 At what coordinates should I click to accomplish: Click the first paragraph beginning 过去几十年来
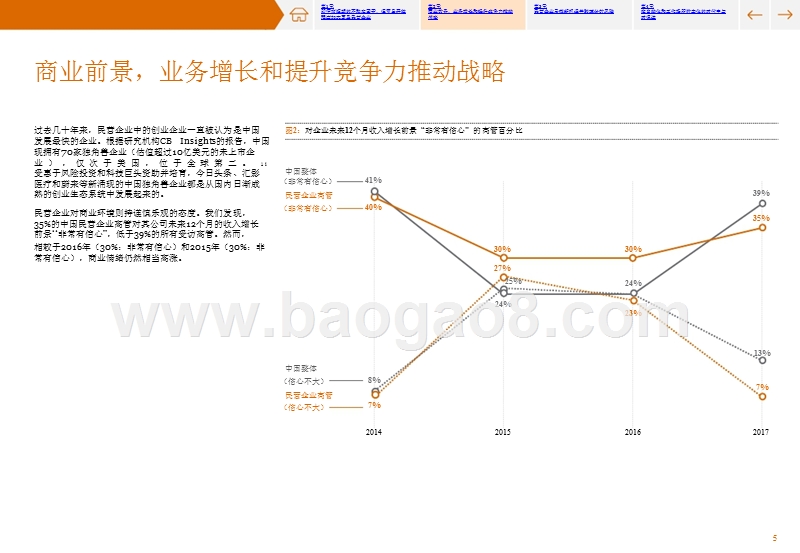click(152, 162)
